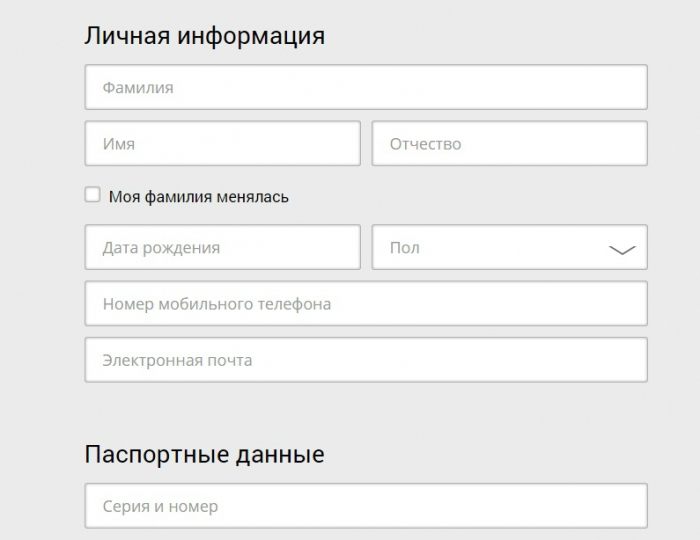Screen dimensions: 700x540
Task: Select the passport series and number box
Action: tap(366, 506)
